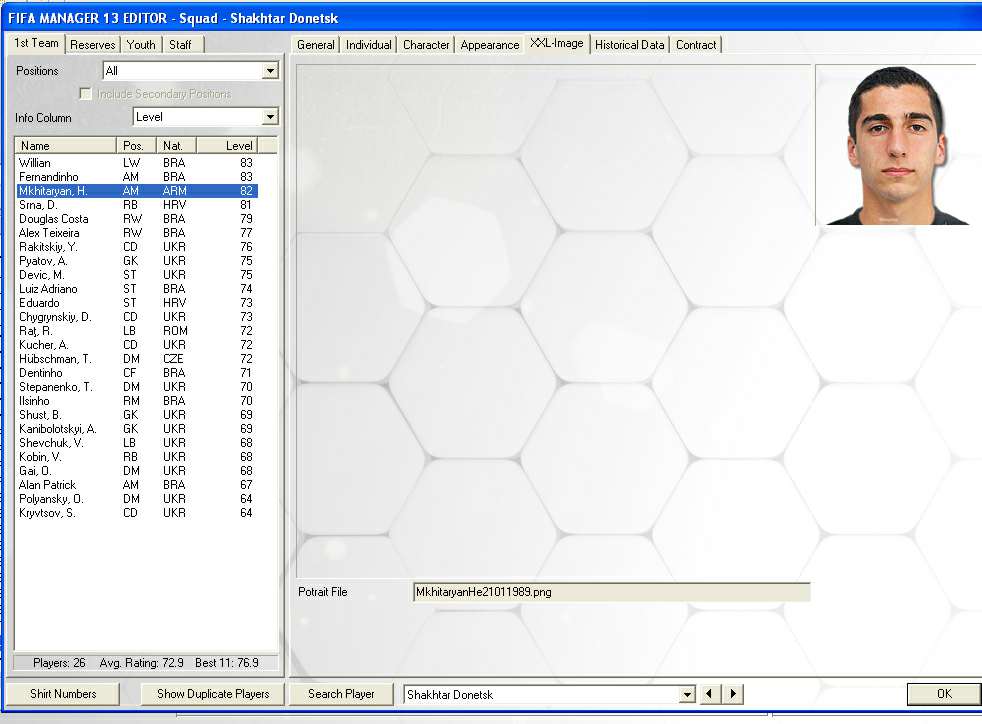Confirm with the OK button
Viewport: 982px width, 724px height.
pos(943,694)
